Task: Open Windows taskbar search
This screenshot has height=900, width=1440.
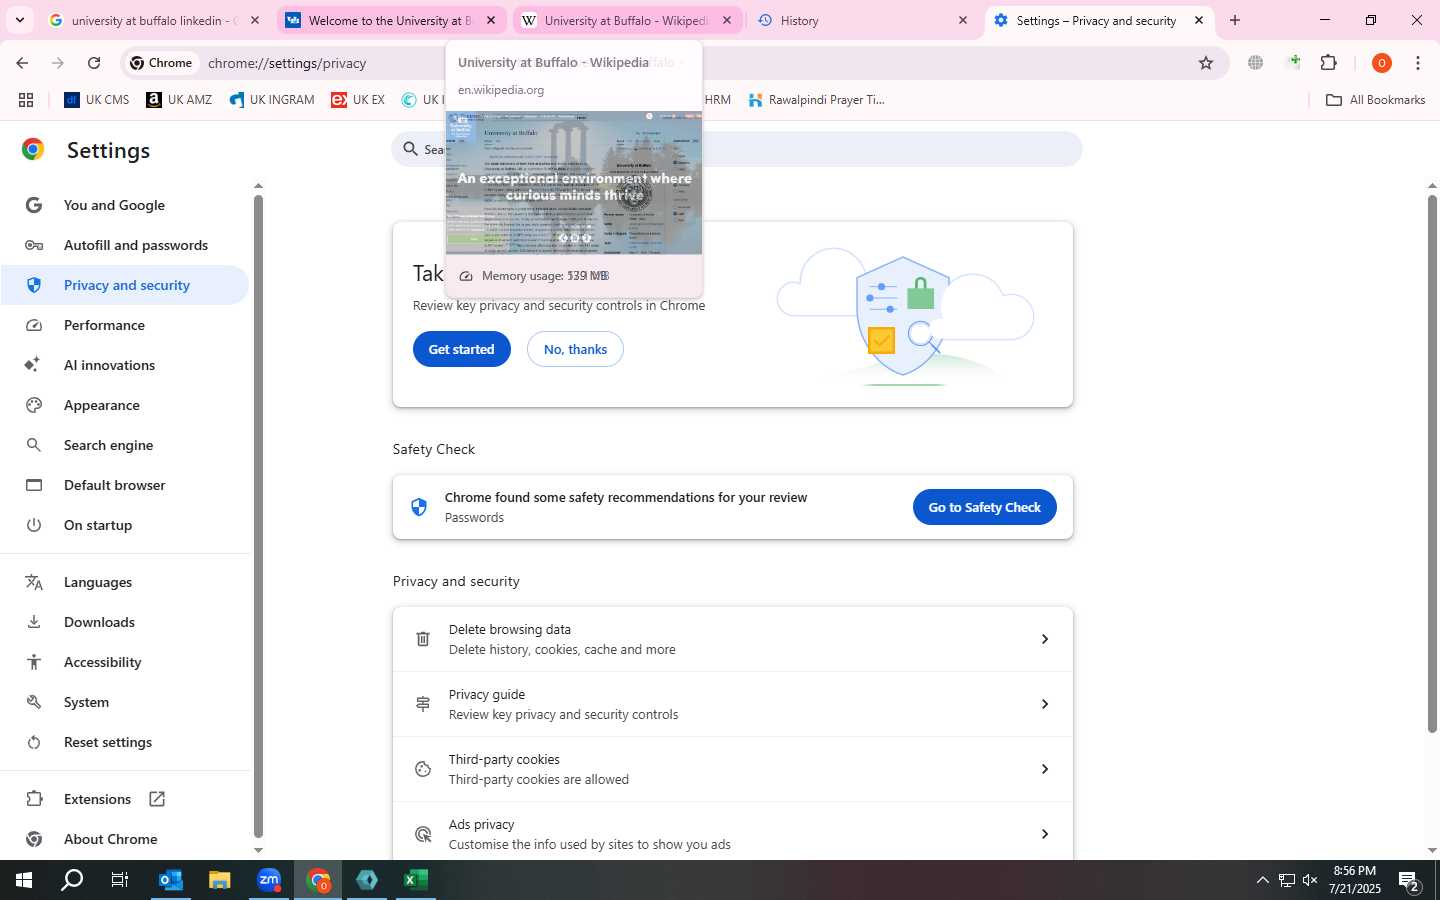Action: point(72,880)
